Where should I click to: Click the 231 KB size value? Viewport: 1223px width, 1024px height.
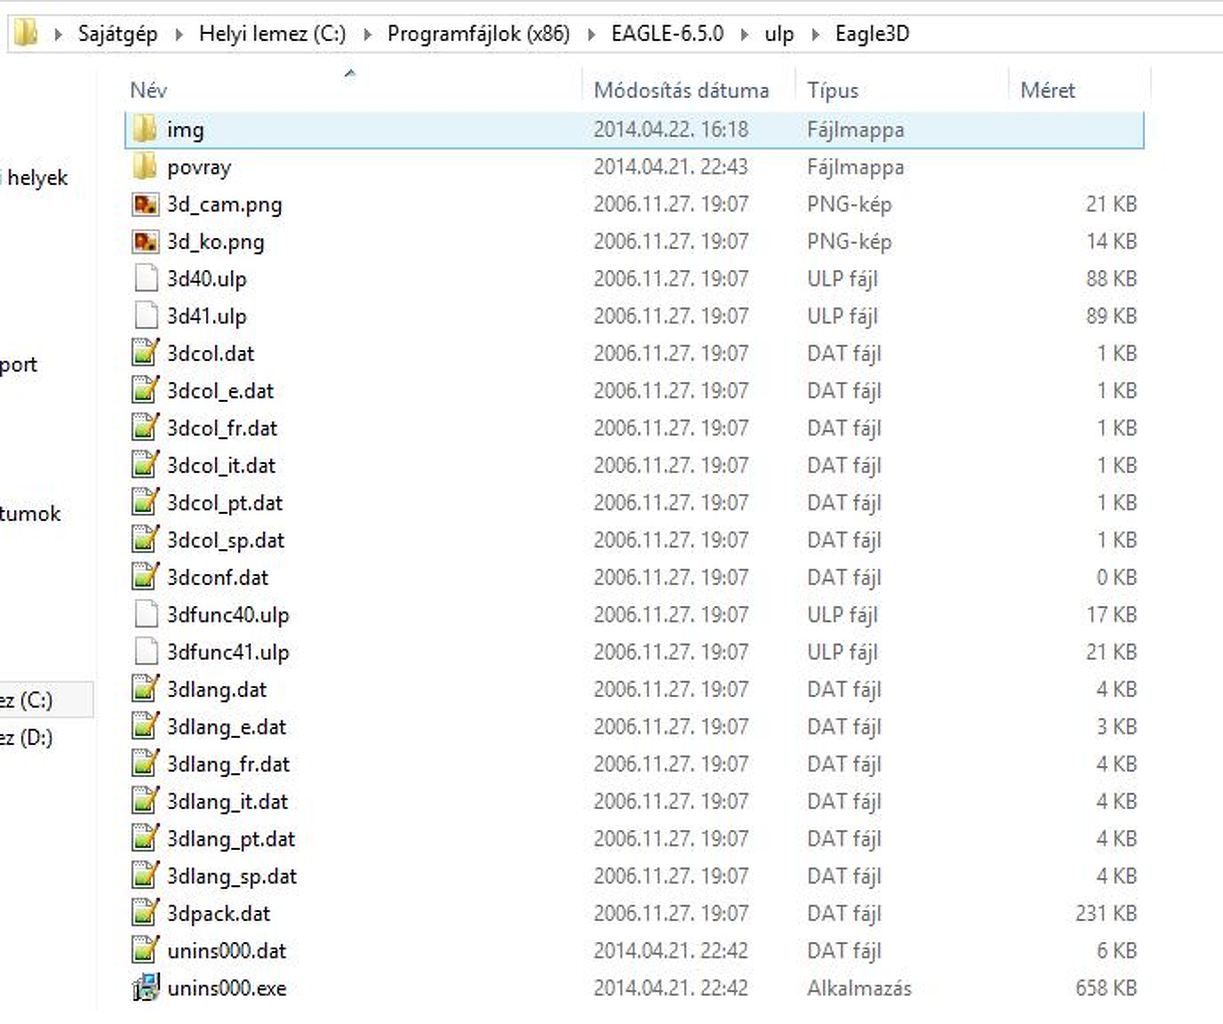click(1106, 913)
